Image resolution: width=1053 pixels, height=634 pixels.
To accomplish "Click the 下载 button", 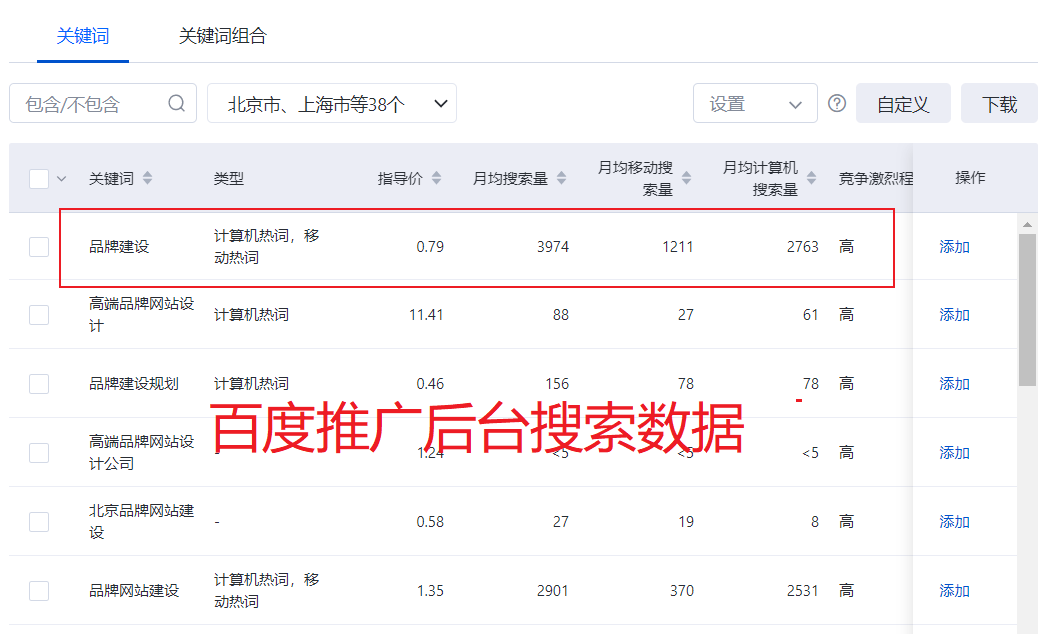I will click(x=999, y=103).
